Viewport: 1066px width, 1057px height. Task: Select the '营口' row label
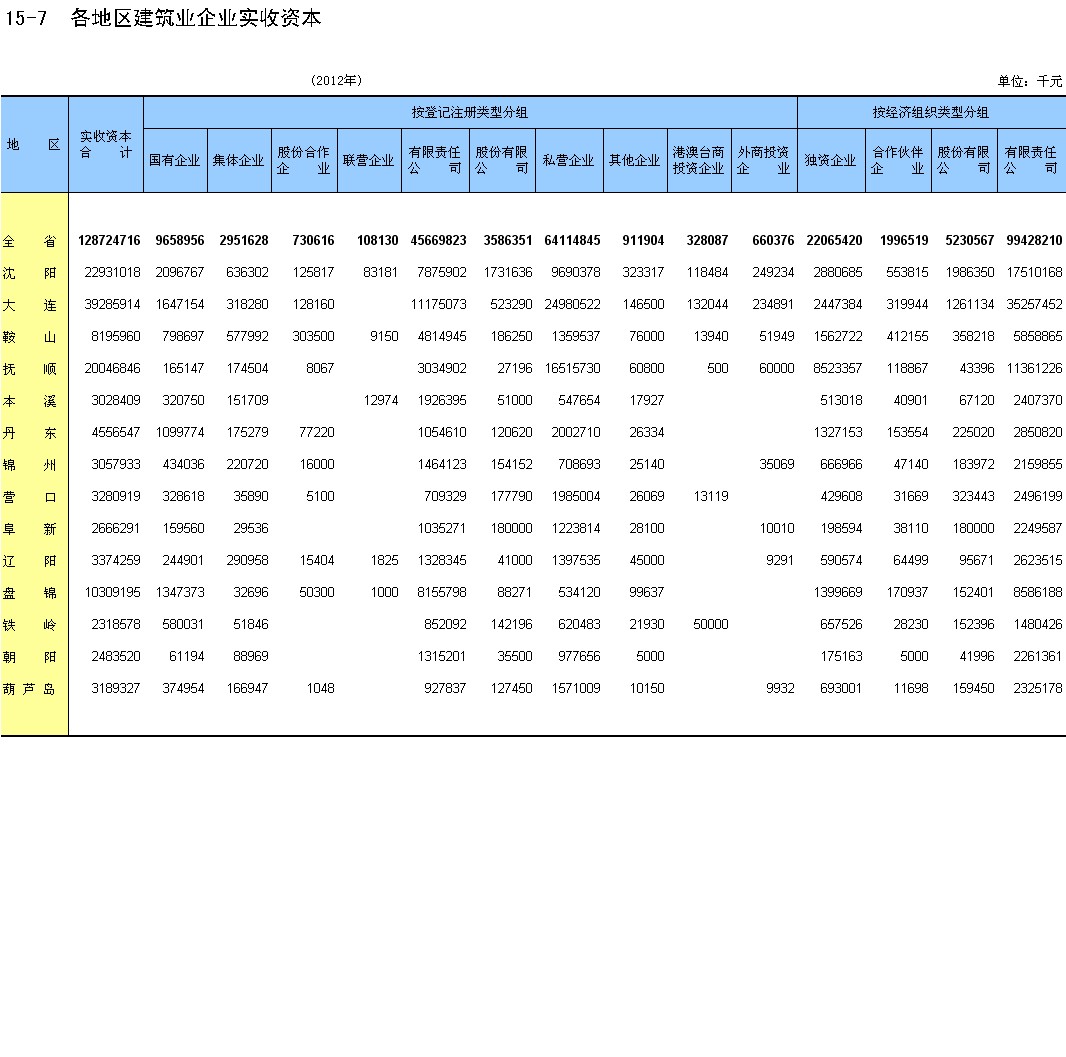(x=30, y=497)
